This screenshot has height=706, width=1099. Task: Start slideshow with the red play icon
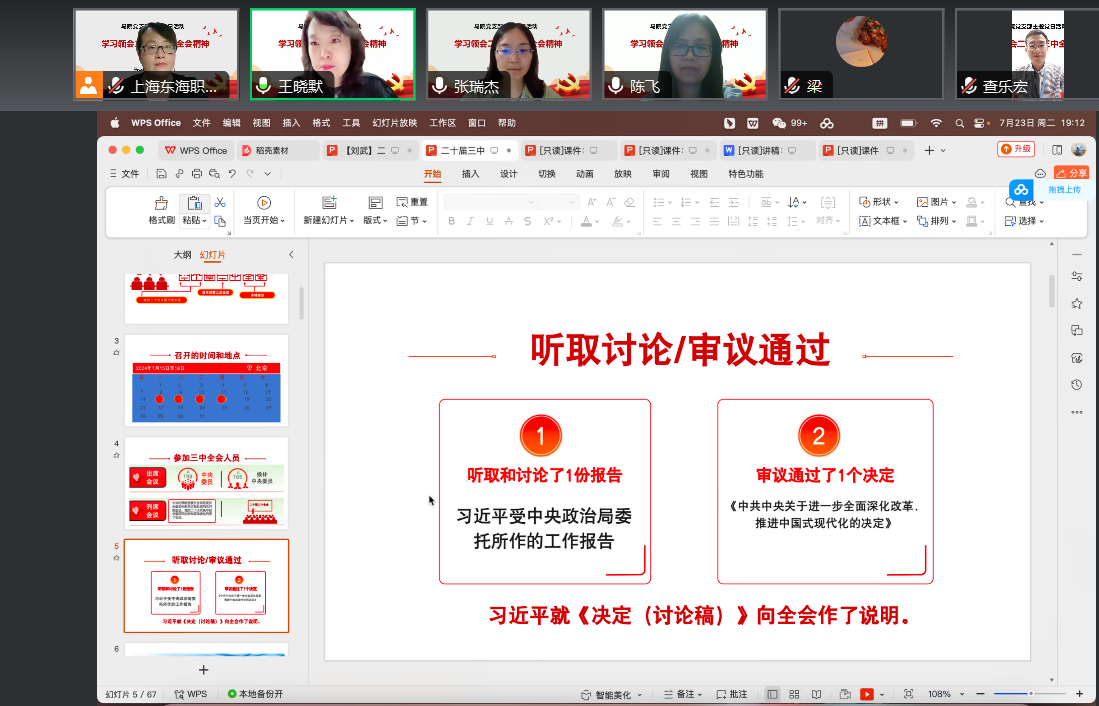coord(866,694)
